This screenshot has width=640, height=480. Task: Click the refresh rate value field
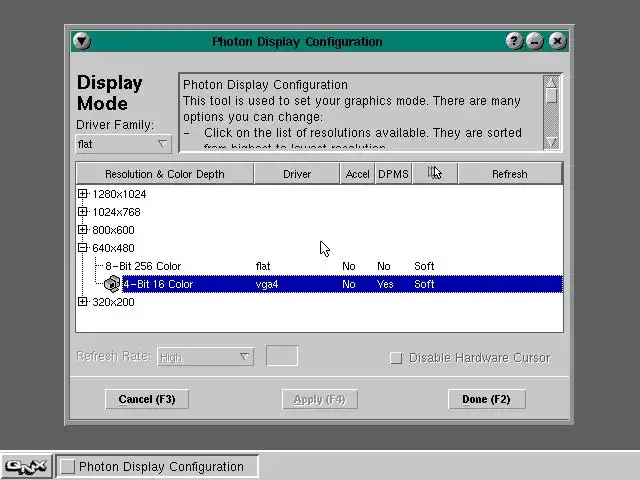point(282,356)
